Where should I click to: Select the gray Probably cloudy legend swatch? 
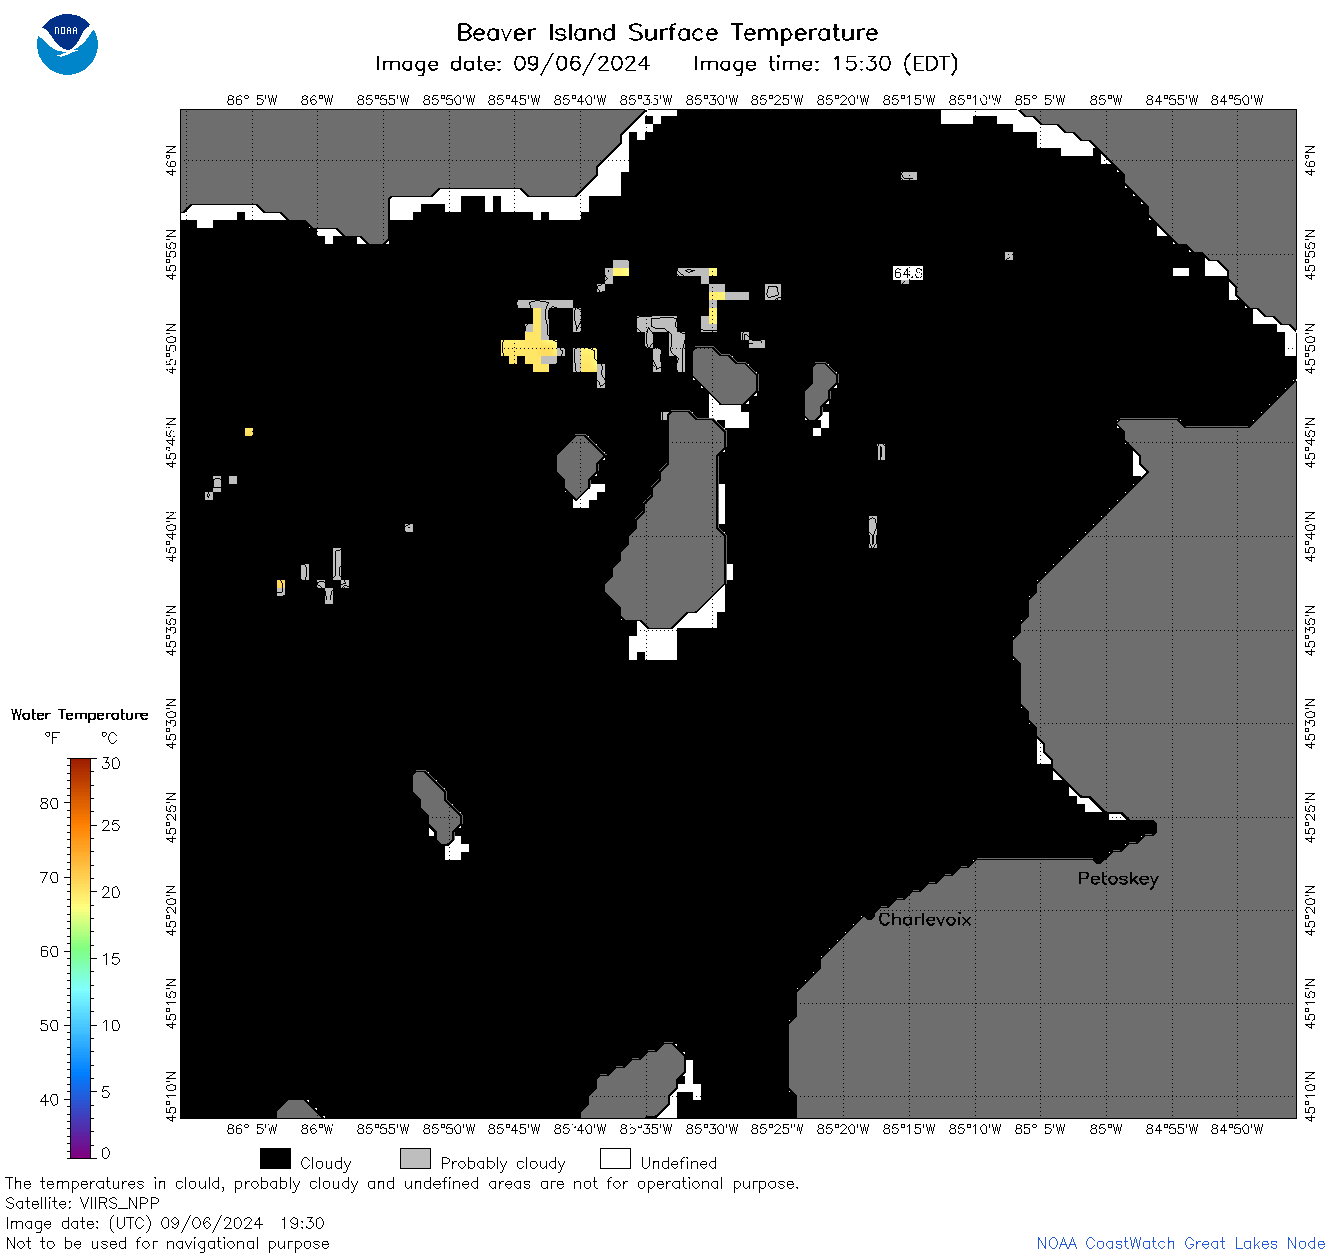415,1159
